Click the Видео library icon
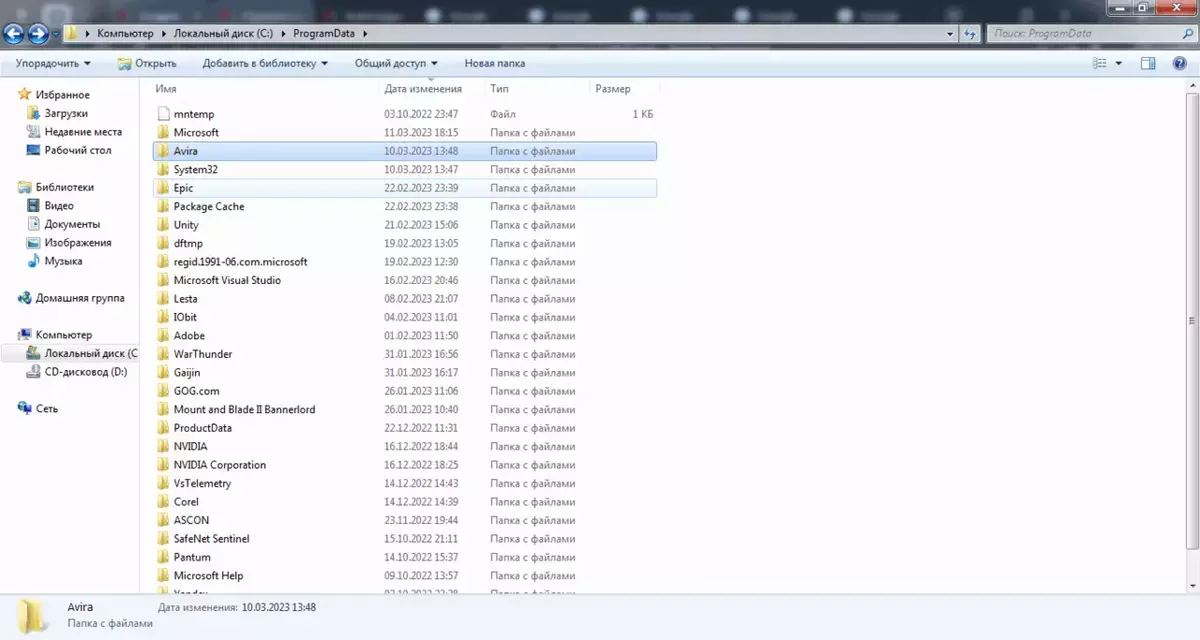 coord(34,205)
